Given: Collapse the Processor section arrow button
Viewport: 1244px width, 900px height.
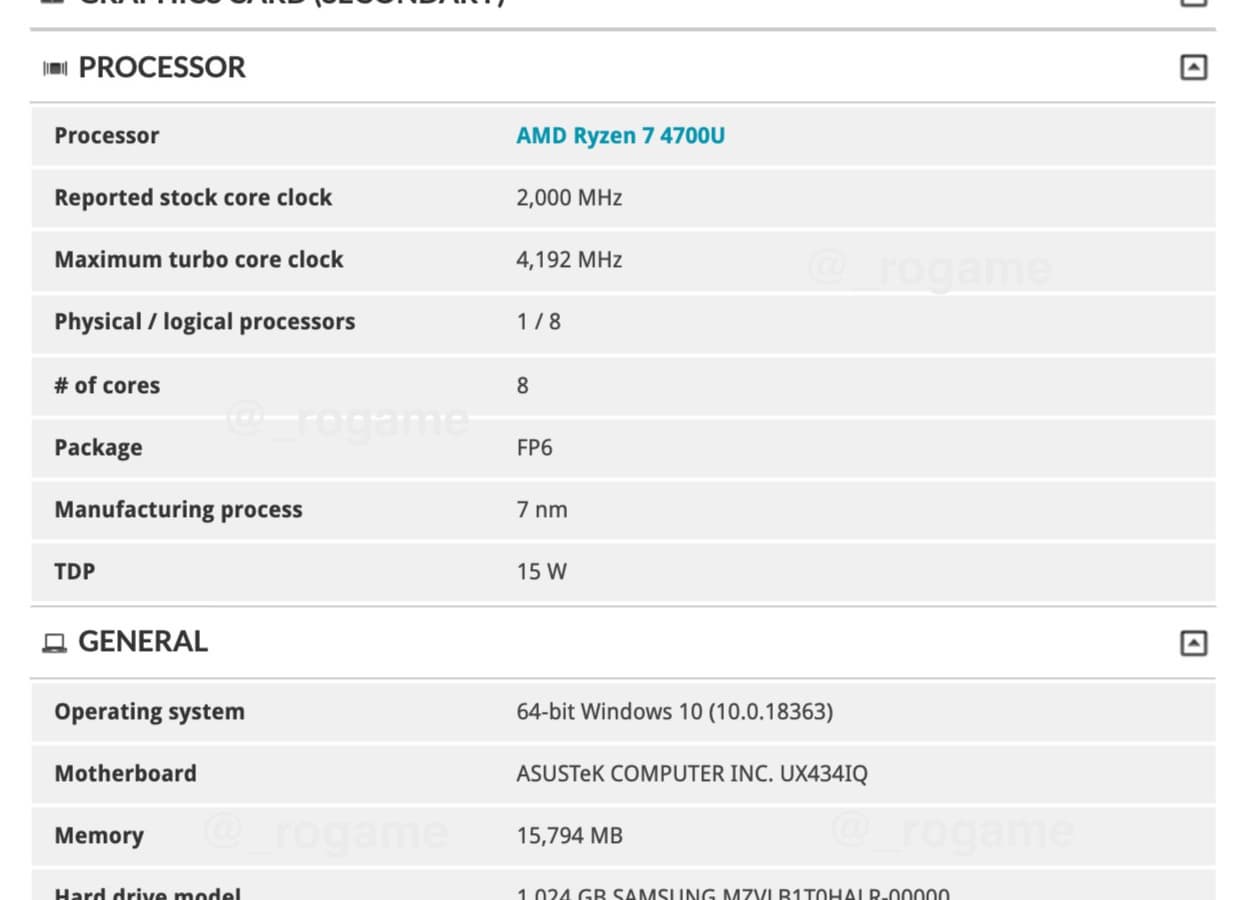Looking at the screenshot, I should 1193,68.
